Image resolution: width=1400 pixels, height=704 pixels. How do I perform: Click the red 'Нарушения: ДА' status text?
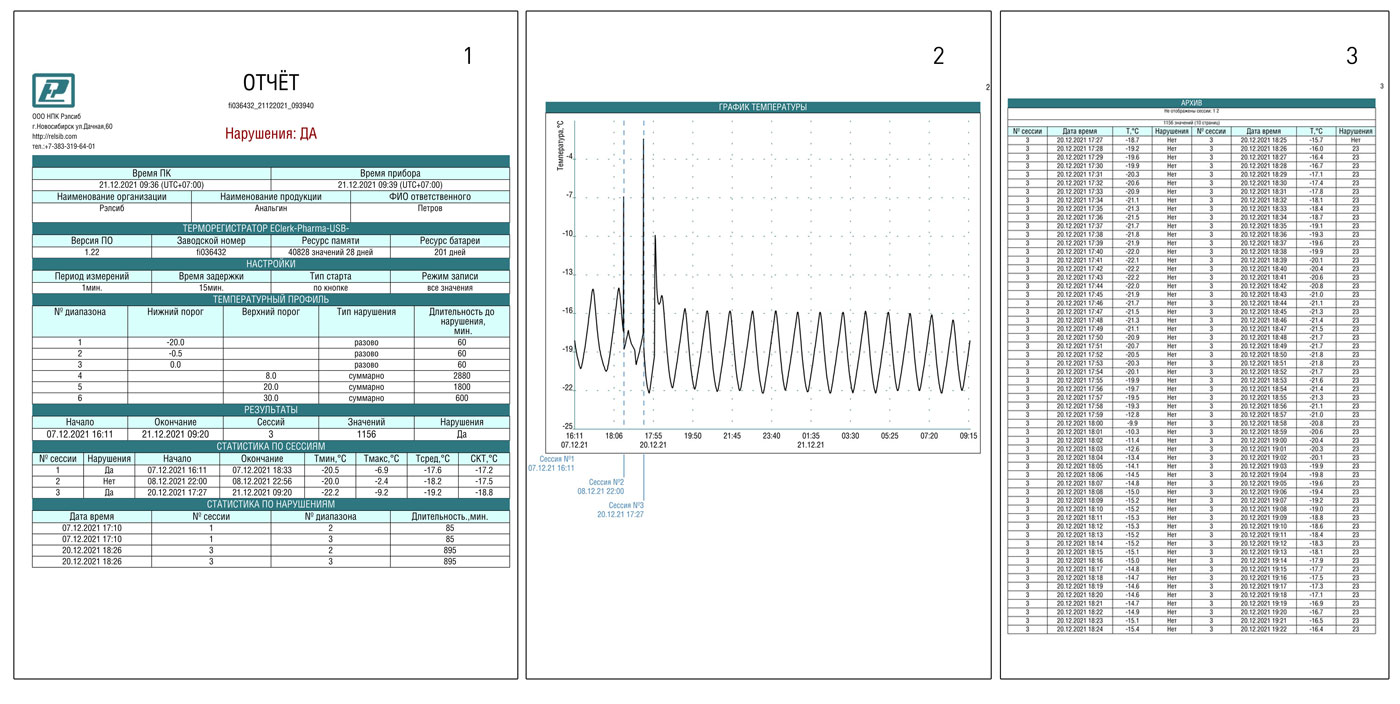pos(271,133)
